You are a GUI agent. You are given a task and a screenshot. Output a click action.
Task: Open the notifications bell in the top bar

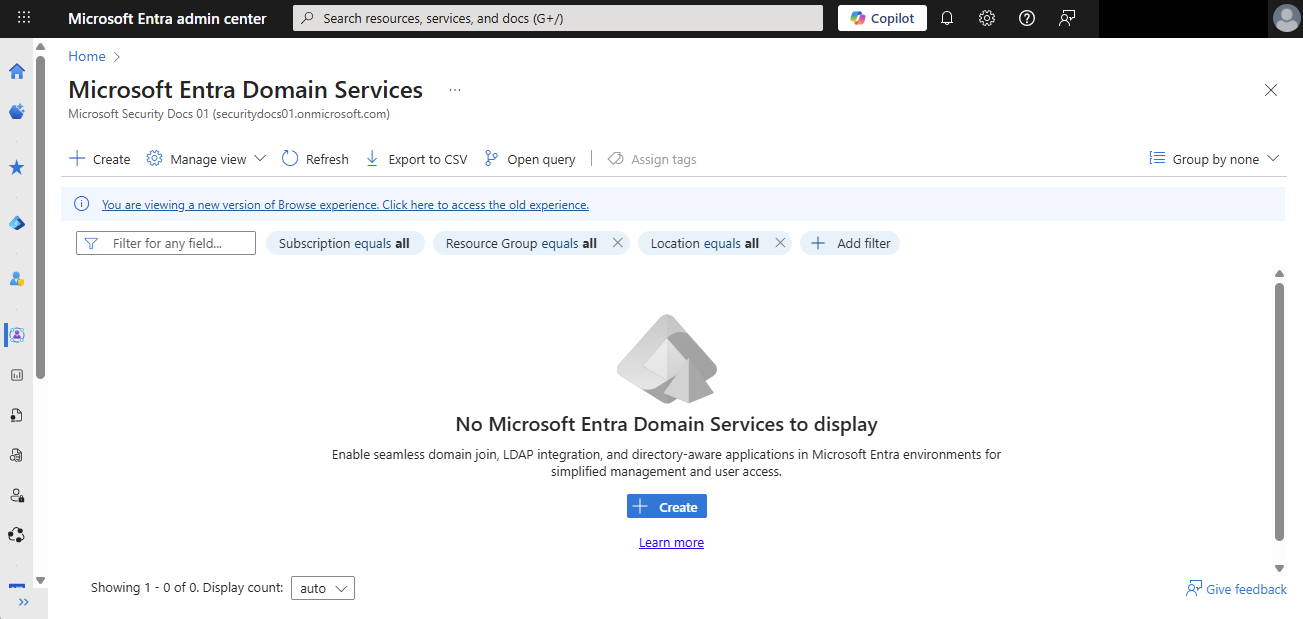tap(946, 17)
